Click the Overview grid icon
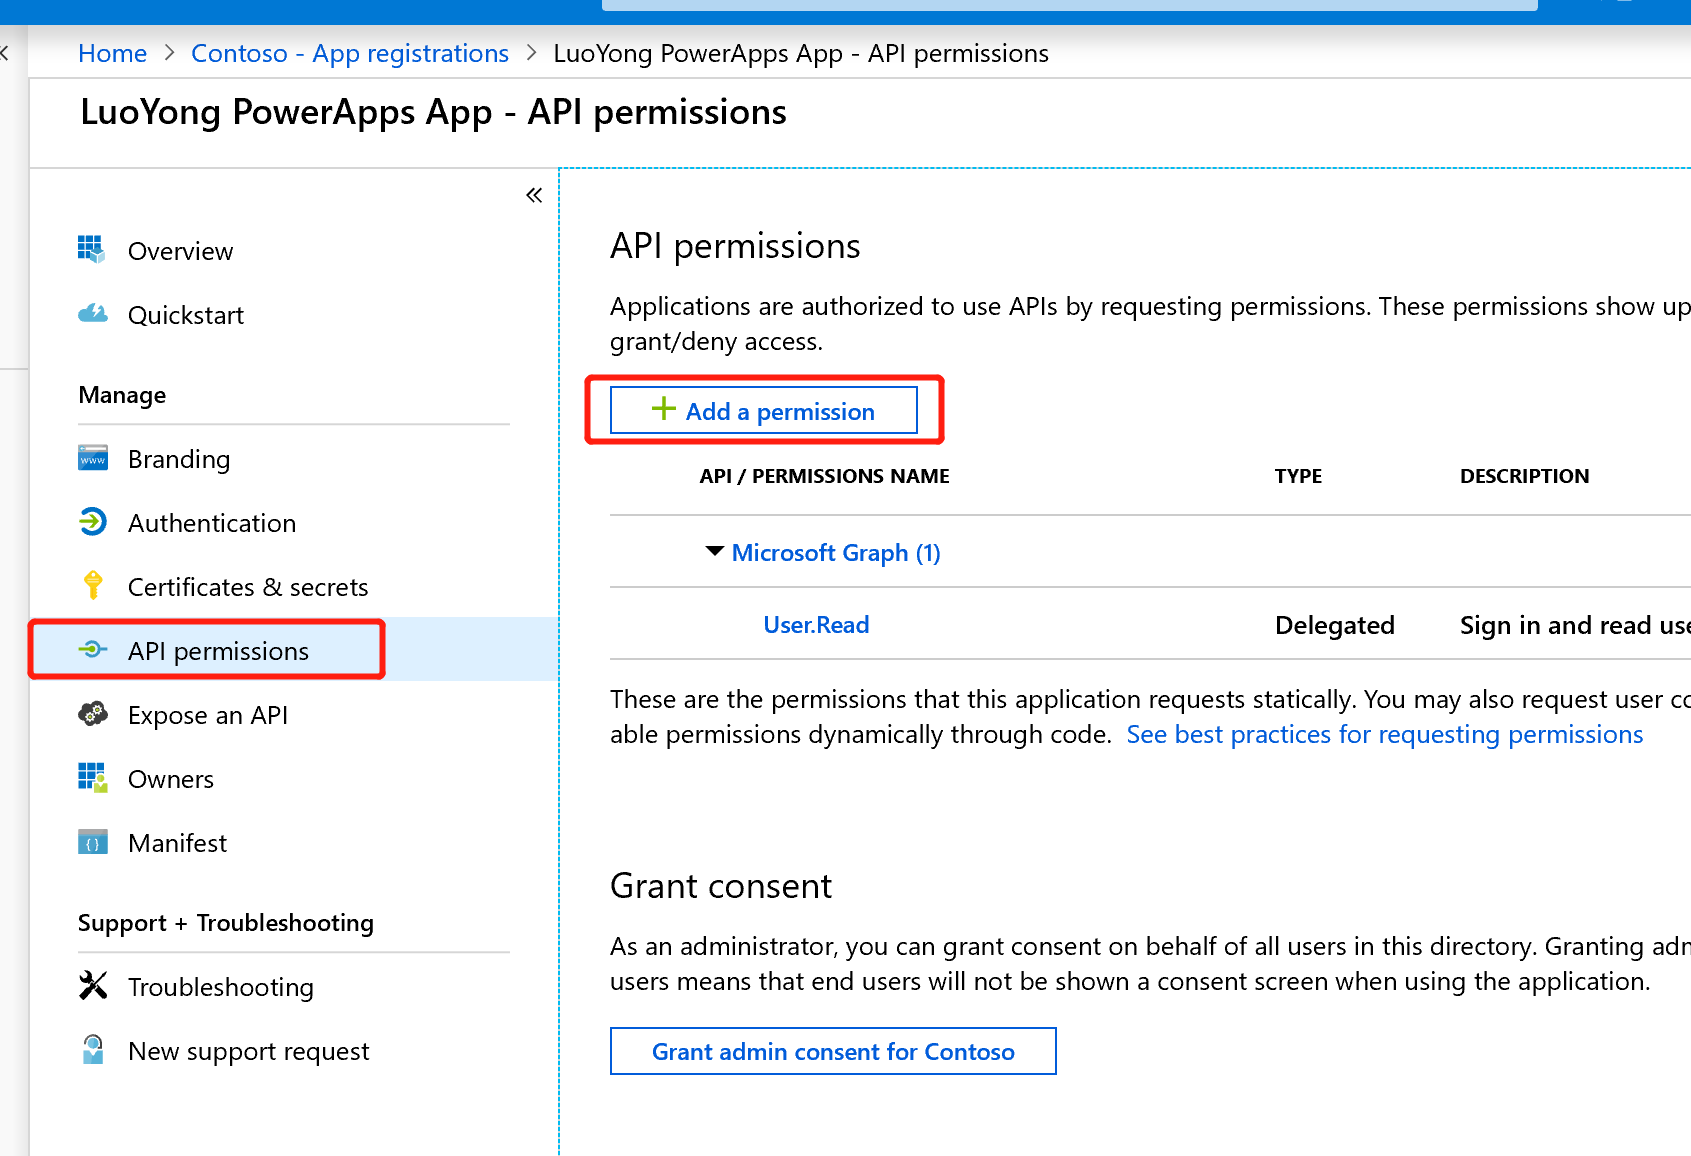This screenshot has width=1691, height=1156. click(92, 249)
